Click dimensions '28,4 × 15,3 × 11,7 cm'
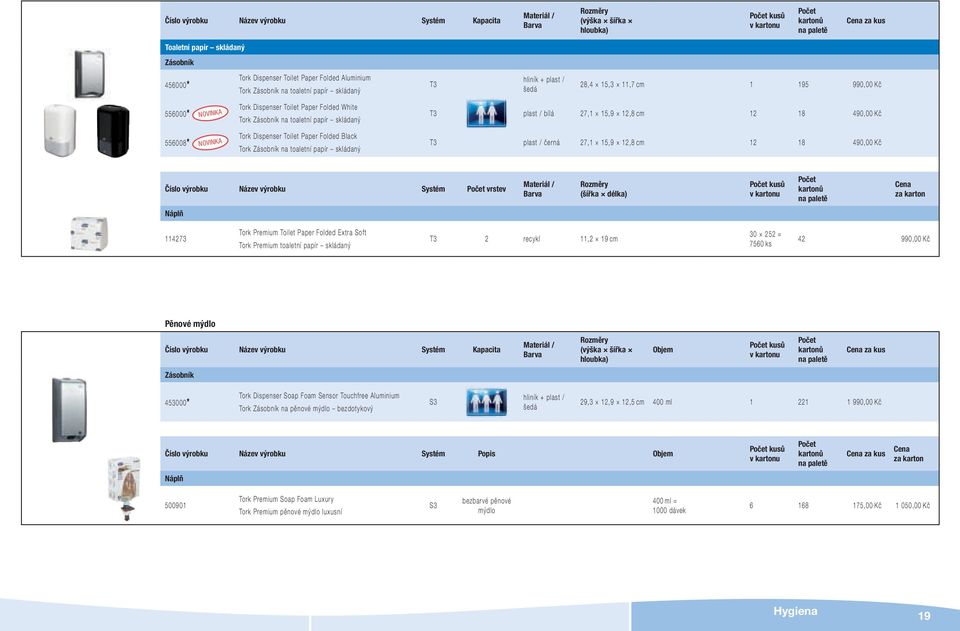960x631 pixels. click(612, 84)
